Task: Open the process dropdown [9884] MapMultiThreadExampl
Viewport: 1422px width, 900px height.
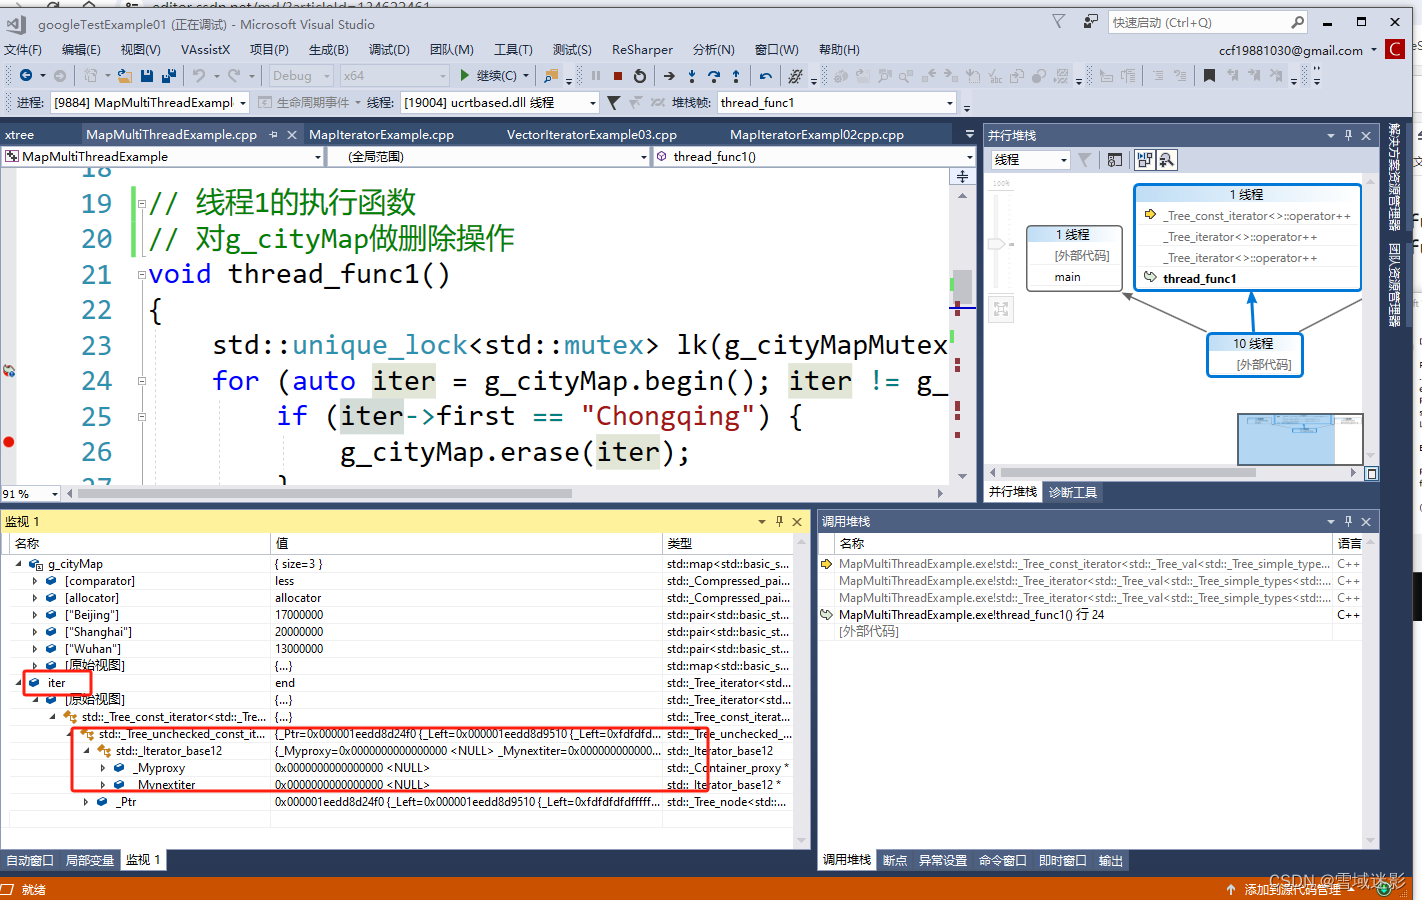Action: 243,102
